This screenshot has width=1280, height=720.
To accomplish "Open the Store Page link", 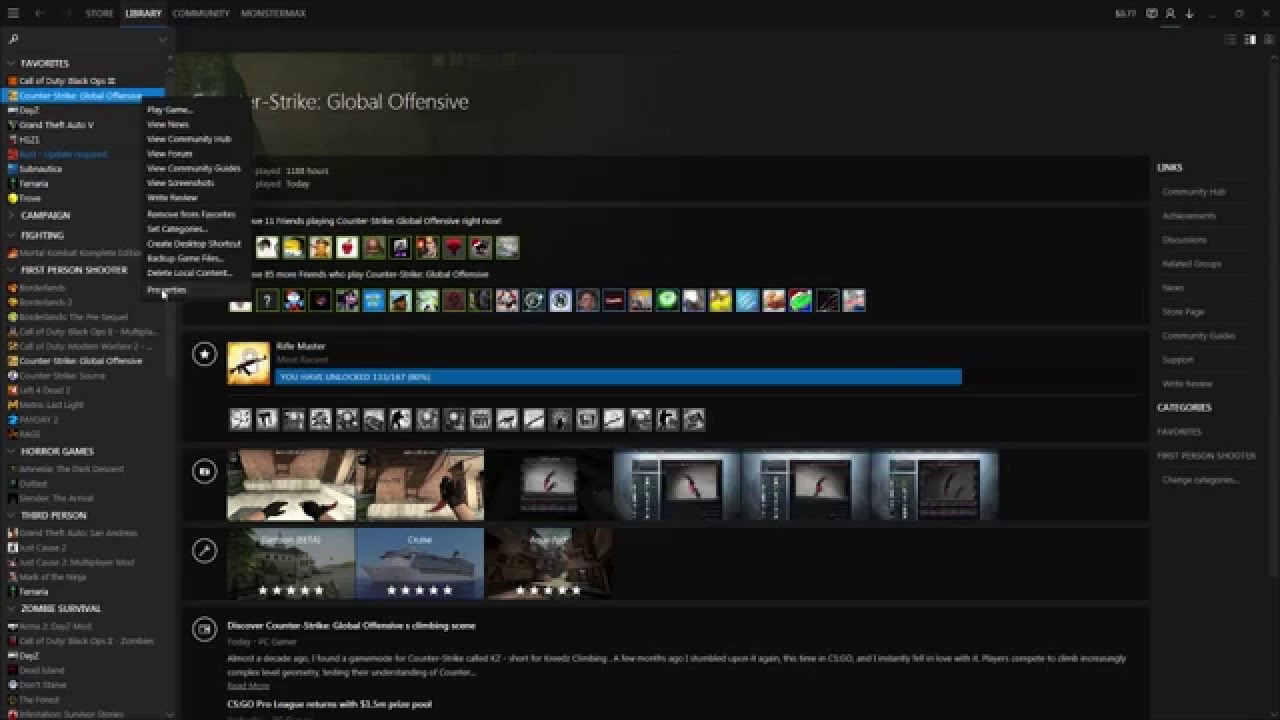I will [1183, 312].
